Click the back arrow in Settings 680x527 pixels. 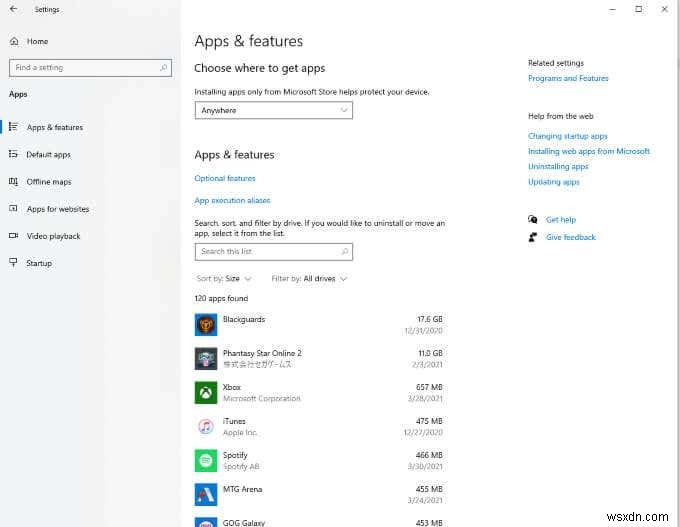click(x=13, y=9)
